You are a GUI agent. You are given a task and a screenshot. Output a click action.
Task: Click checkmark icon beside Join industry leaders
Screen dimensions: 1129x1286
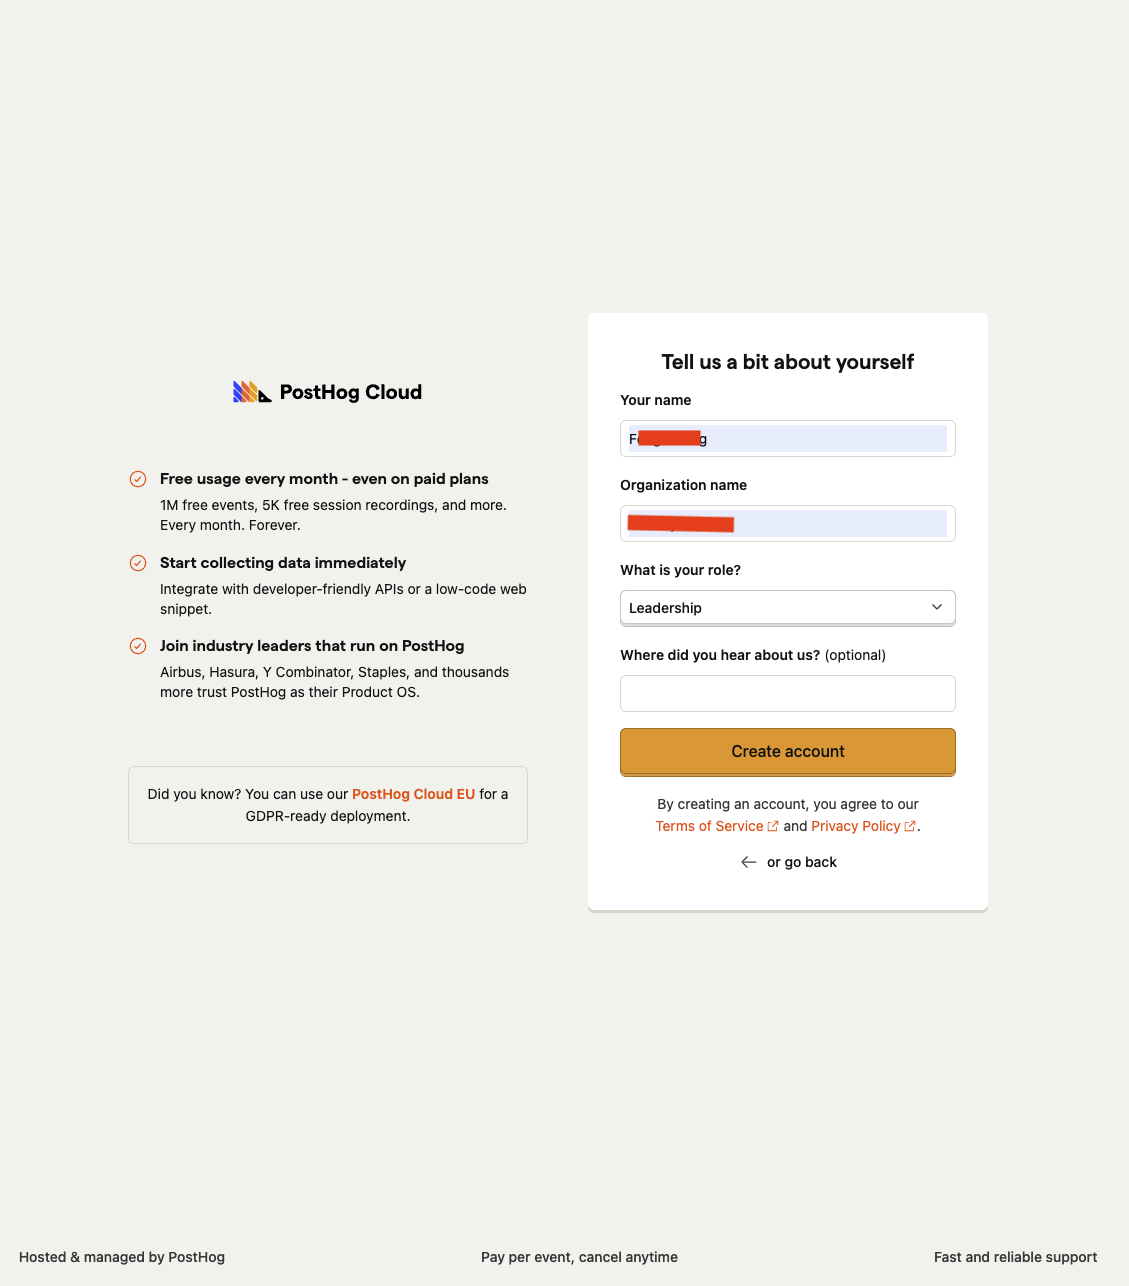pyautogui.click(x=138, y=646)
